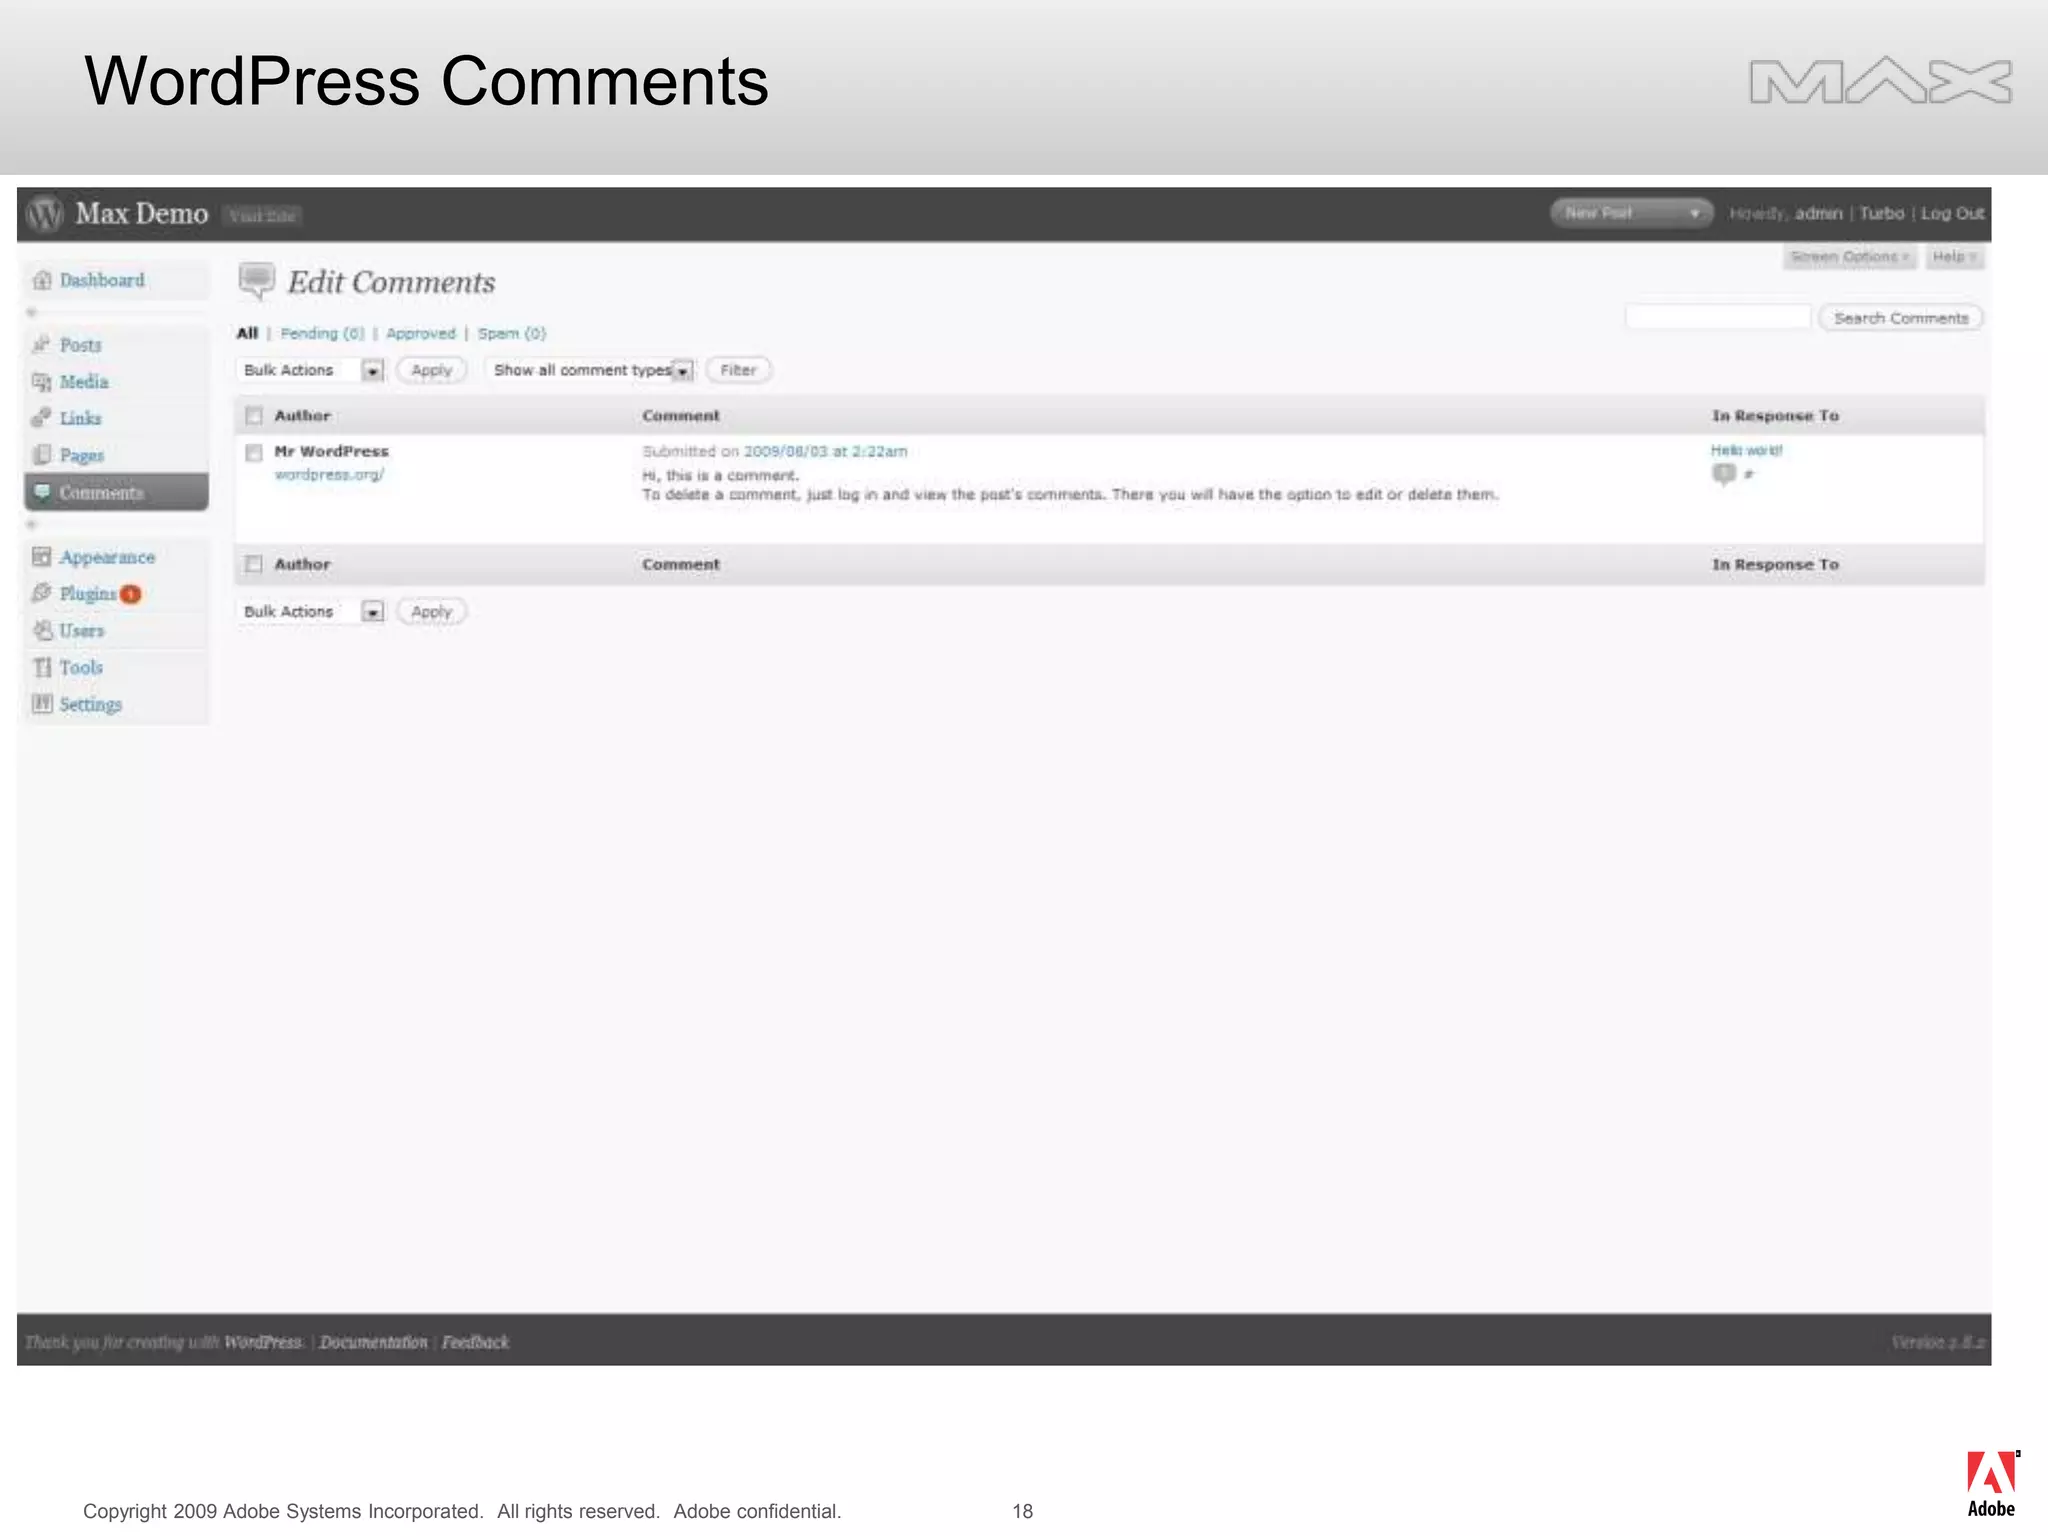This screenshot has width=2048, height=1536.
Task: Click the search comments text field
Action: (x=1718, y=318)
